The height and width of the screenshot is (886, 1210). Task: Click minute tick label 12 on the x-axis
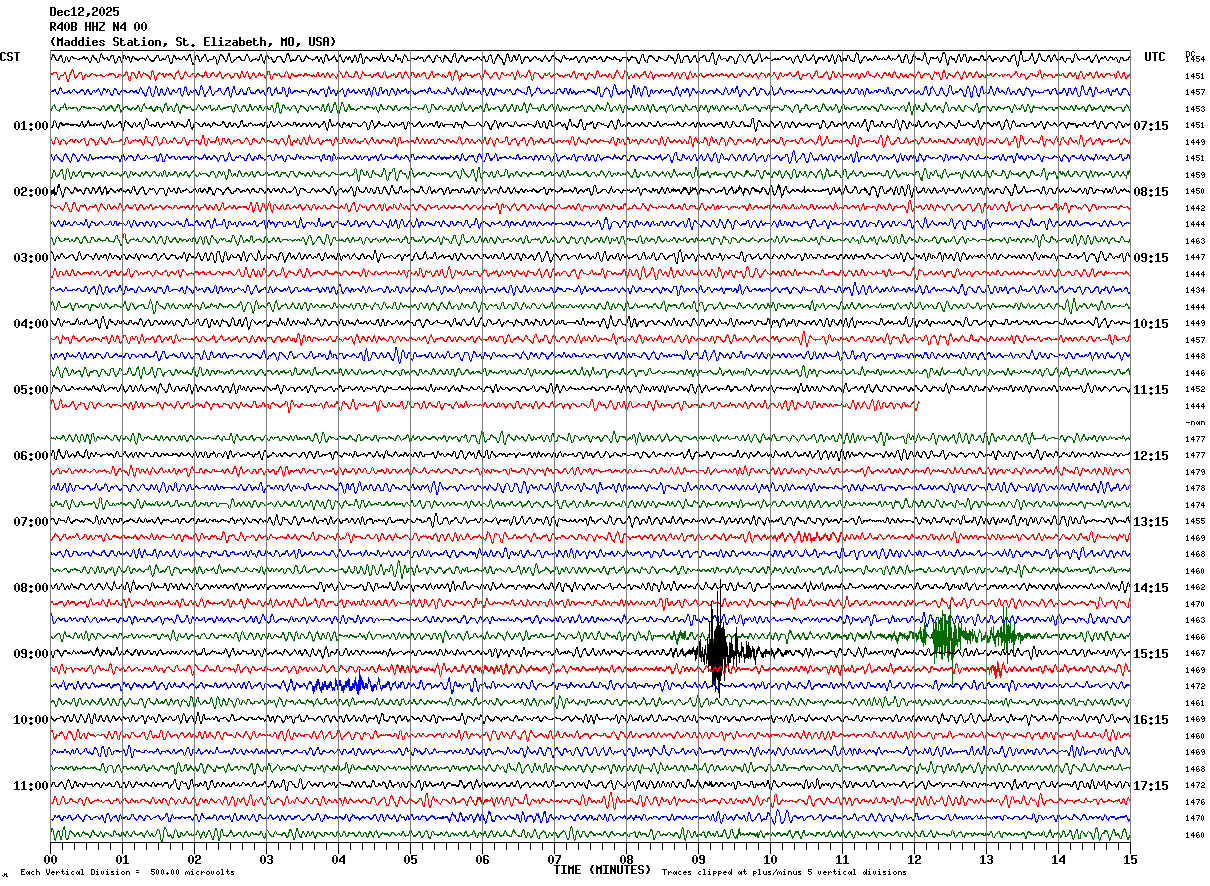914,859
